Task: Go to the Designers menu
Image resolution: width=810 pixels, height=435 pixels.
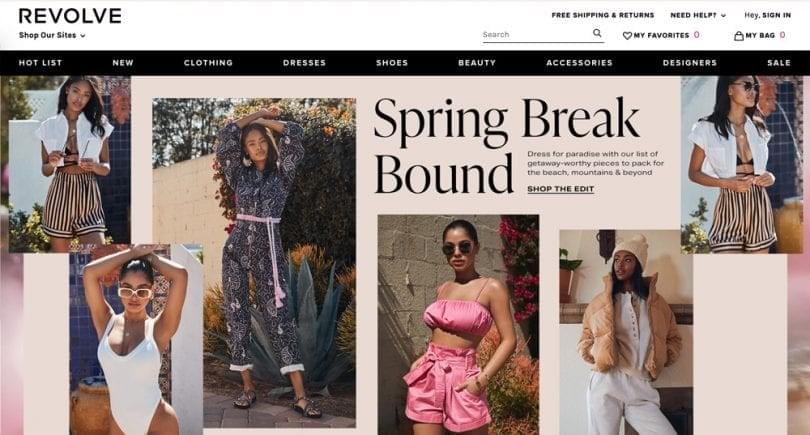Action: point(690,63)
